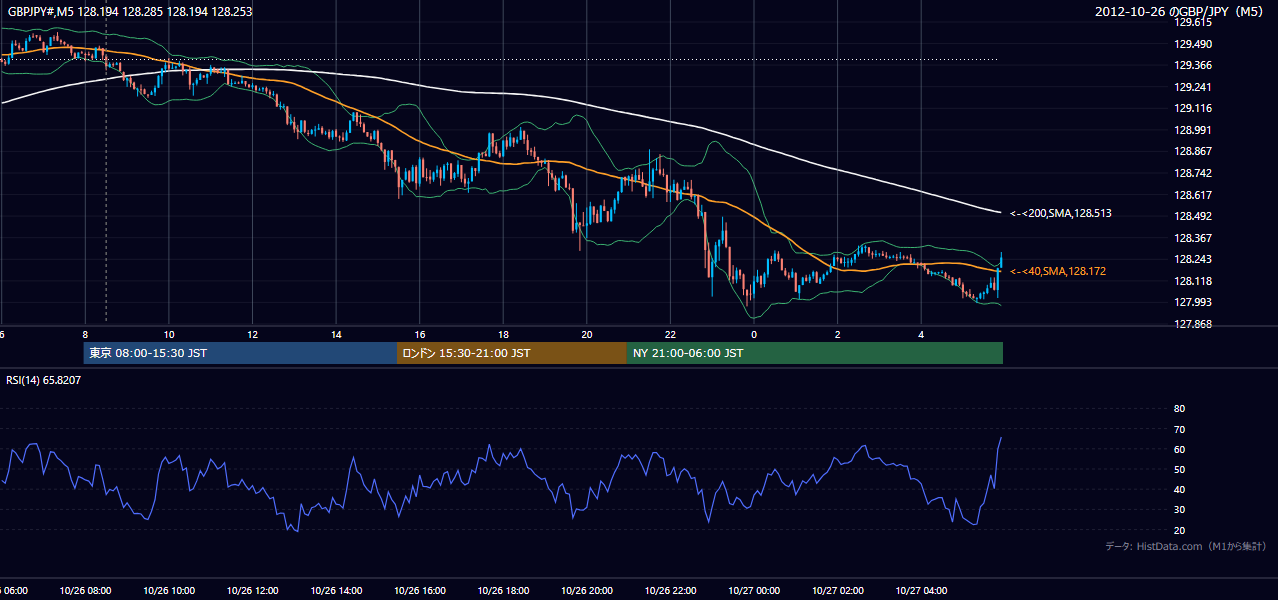This screenshot has height=600, width=1278.
Task: Click hour marker 20 under price chart
Action: pyautogui.click(x=587, y=334)
